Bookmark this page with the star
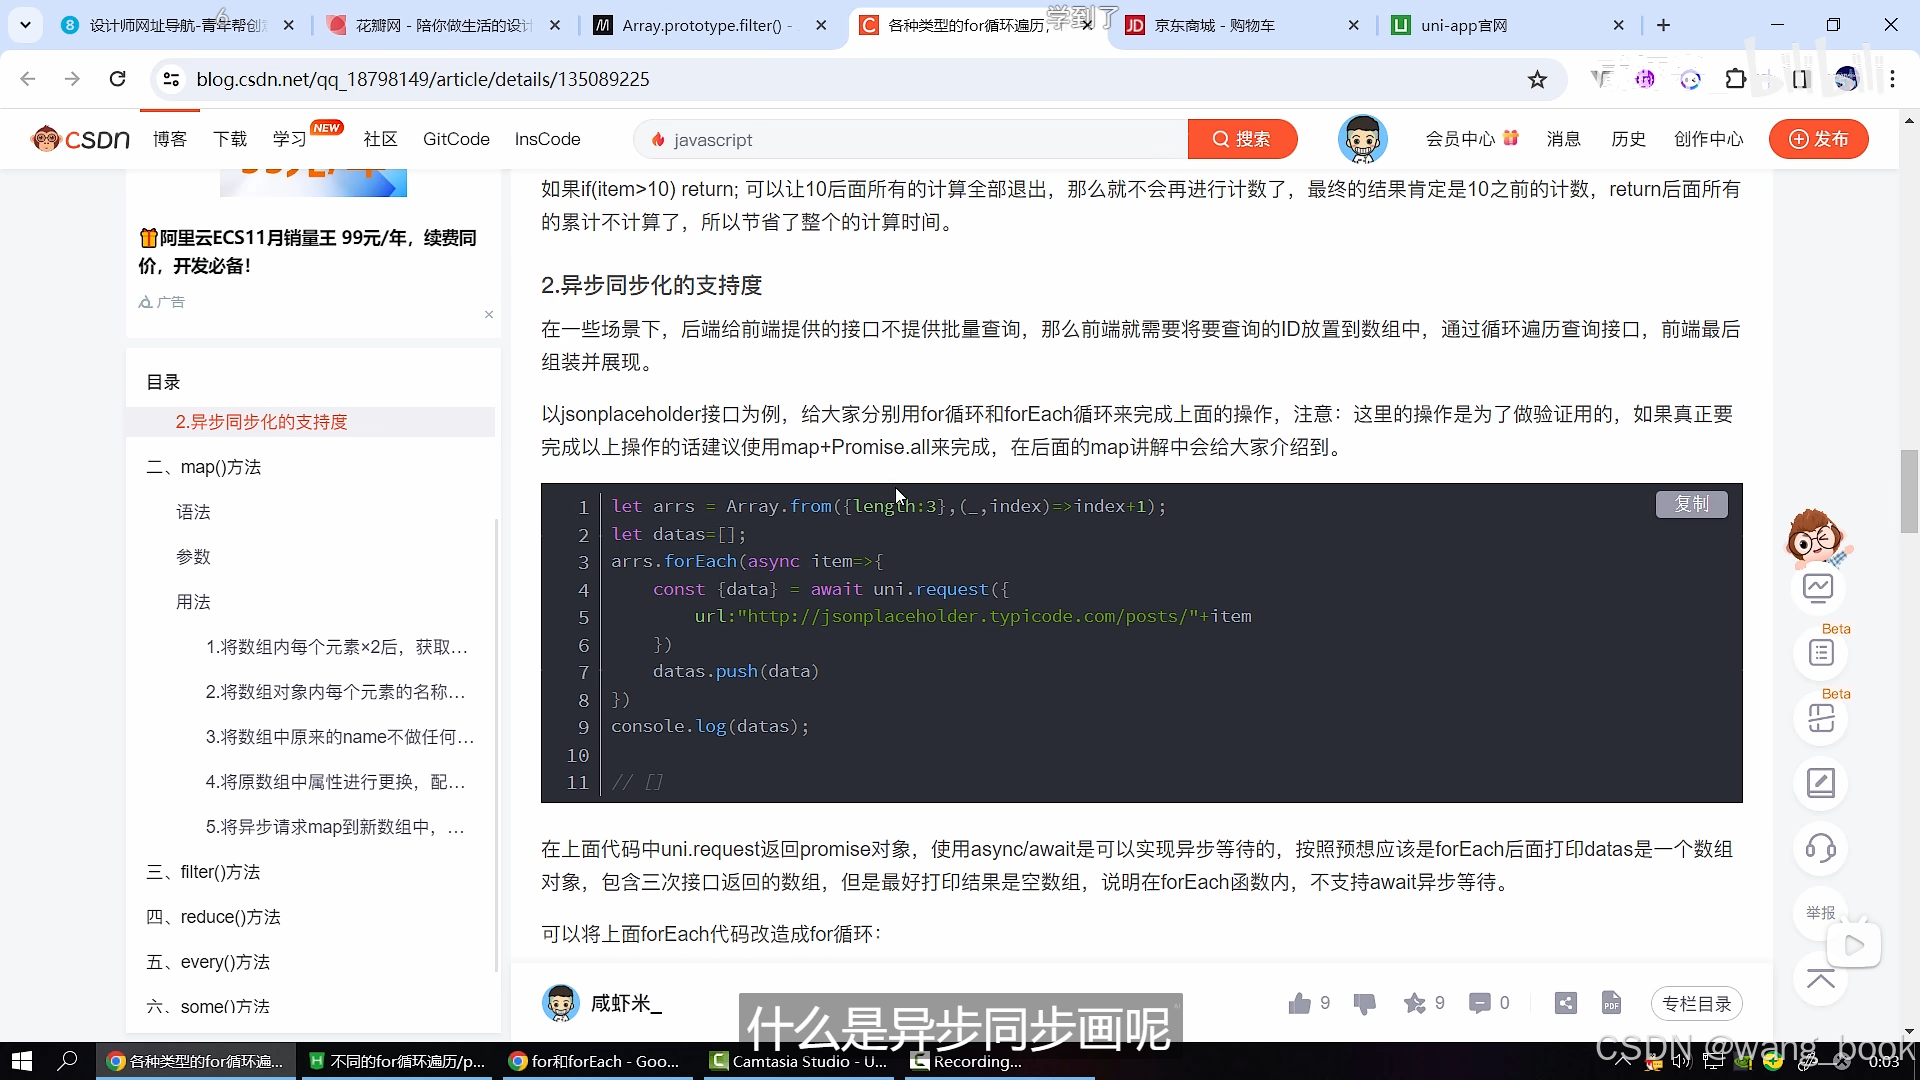Image resolution: width=1920 pixels, height=1080 pixels. pyautogui.click(x=1537, y=79)
